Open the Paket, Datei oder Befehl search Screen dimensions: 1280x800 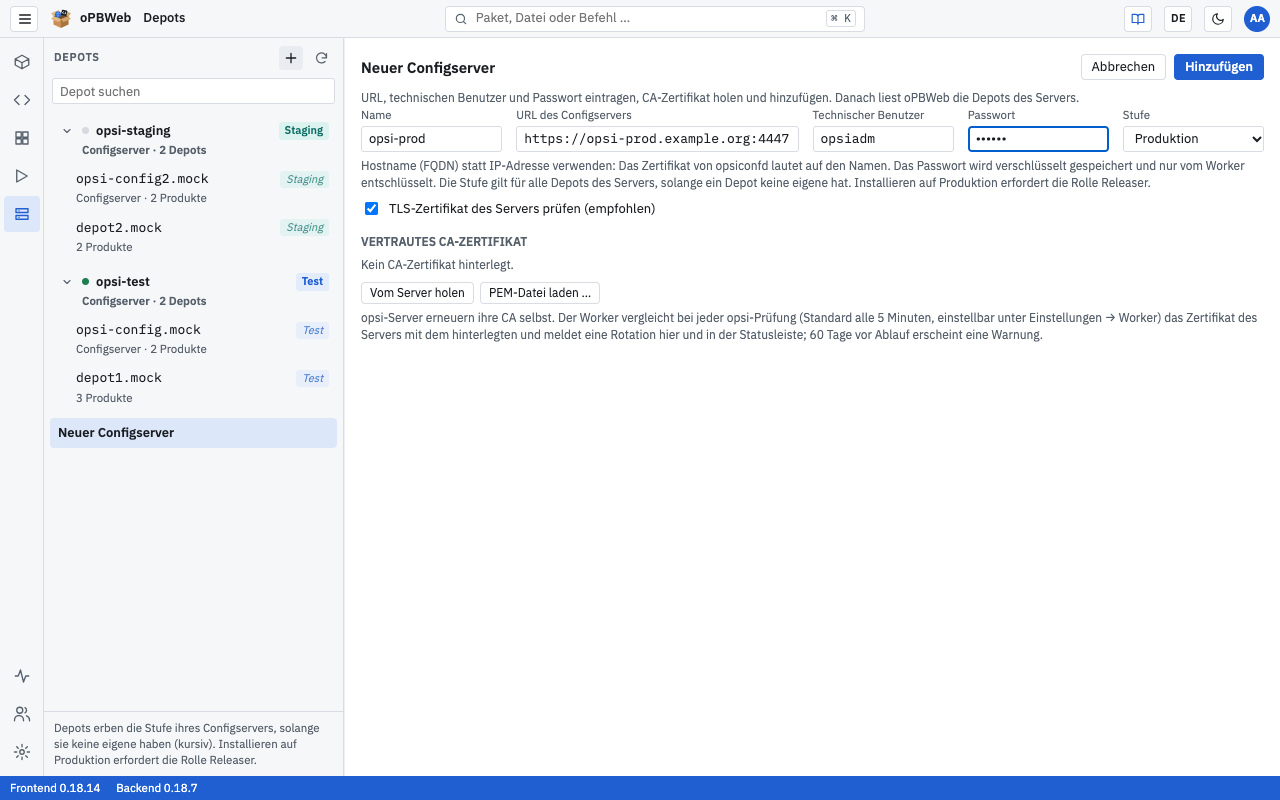[x=655, y=19]
